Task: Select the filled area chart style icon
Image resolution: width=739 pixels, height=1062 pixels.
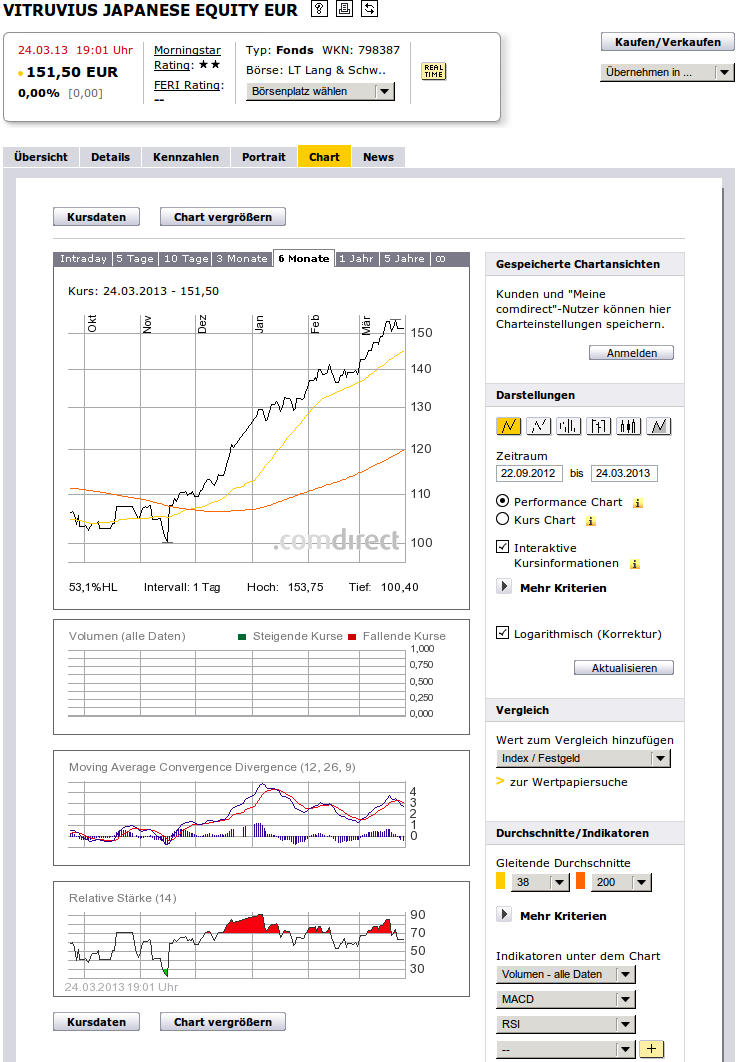Action: 659,426
